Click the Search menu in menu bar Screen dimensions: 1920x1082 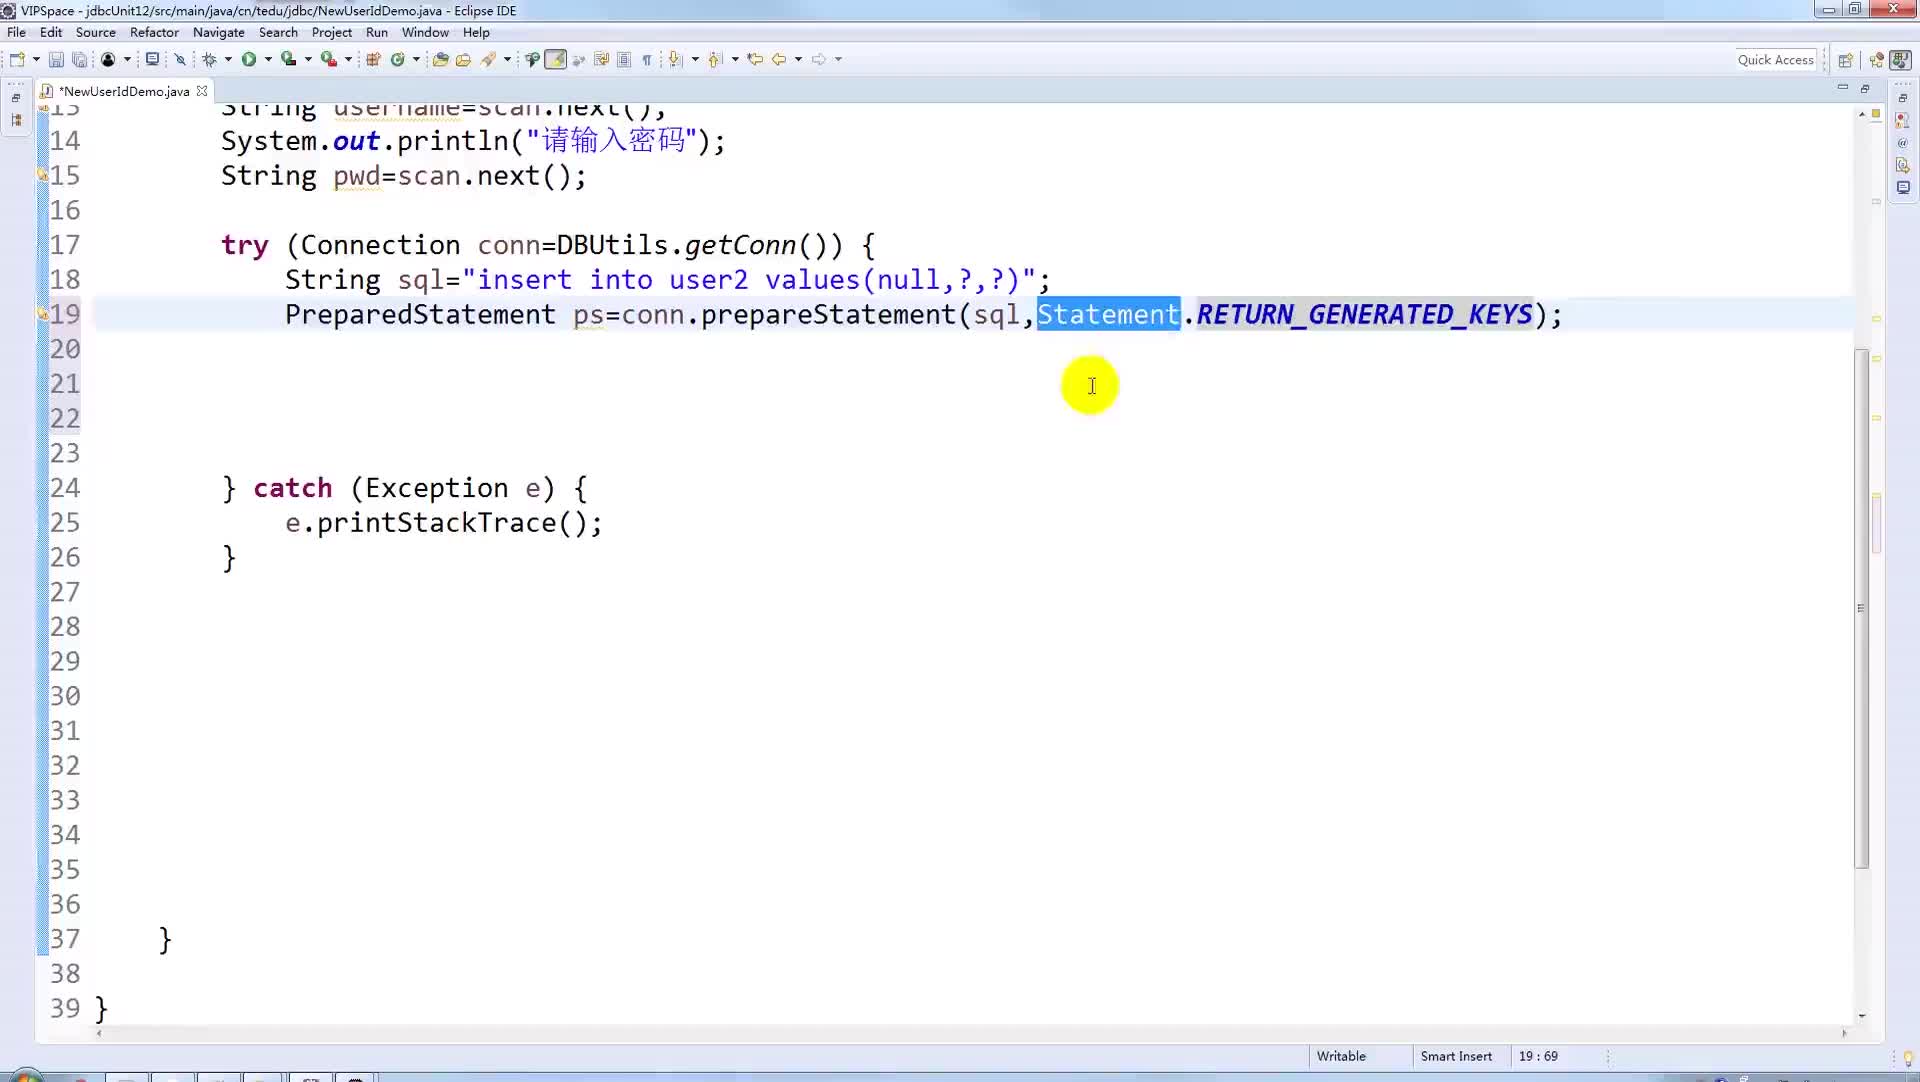(x=278, y=32)
